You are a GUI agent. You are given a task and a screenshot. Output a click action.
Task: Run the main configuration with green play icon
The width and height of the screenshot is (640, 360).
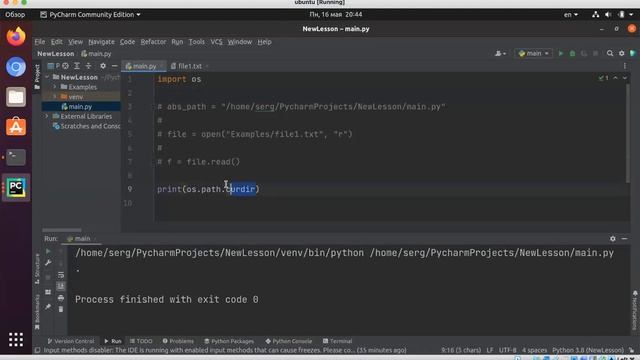(561, 53)
